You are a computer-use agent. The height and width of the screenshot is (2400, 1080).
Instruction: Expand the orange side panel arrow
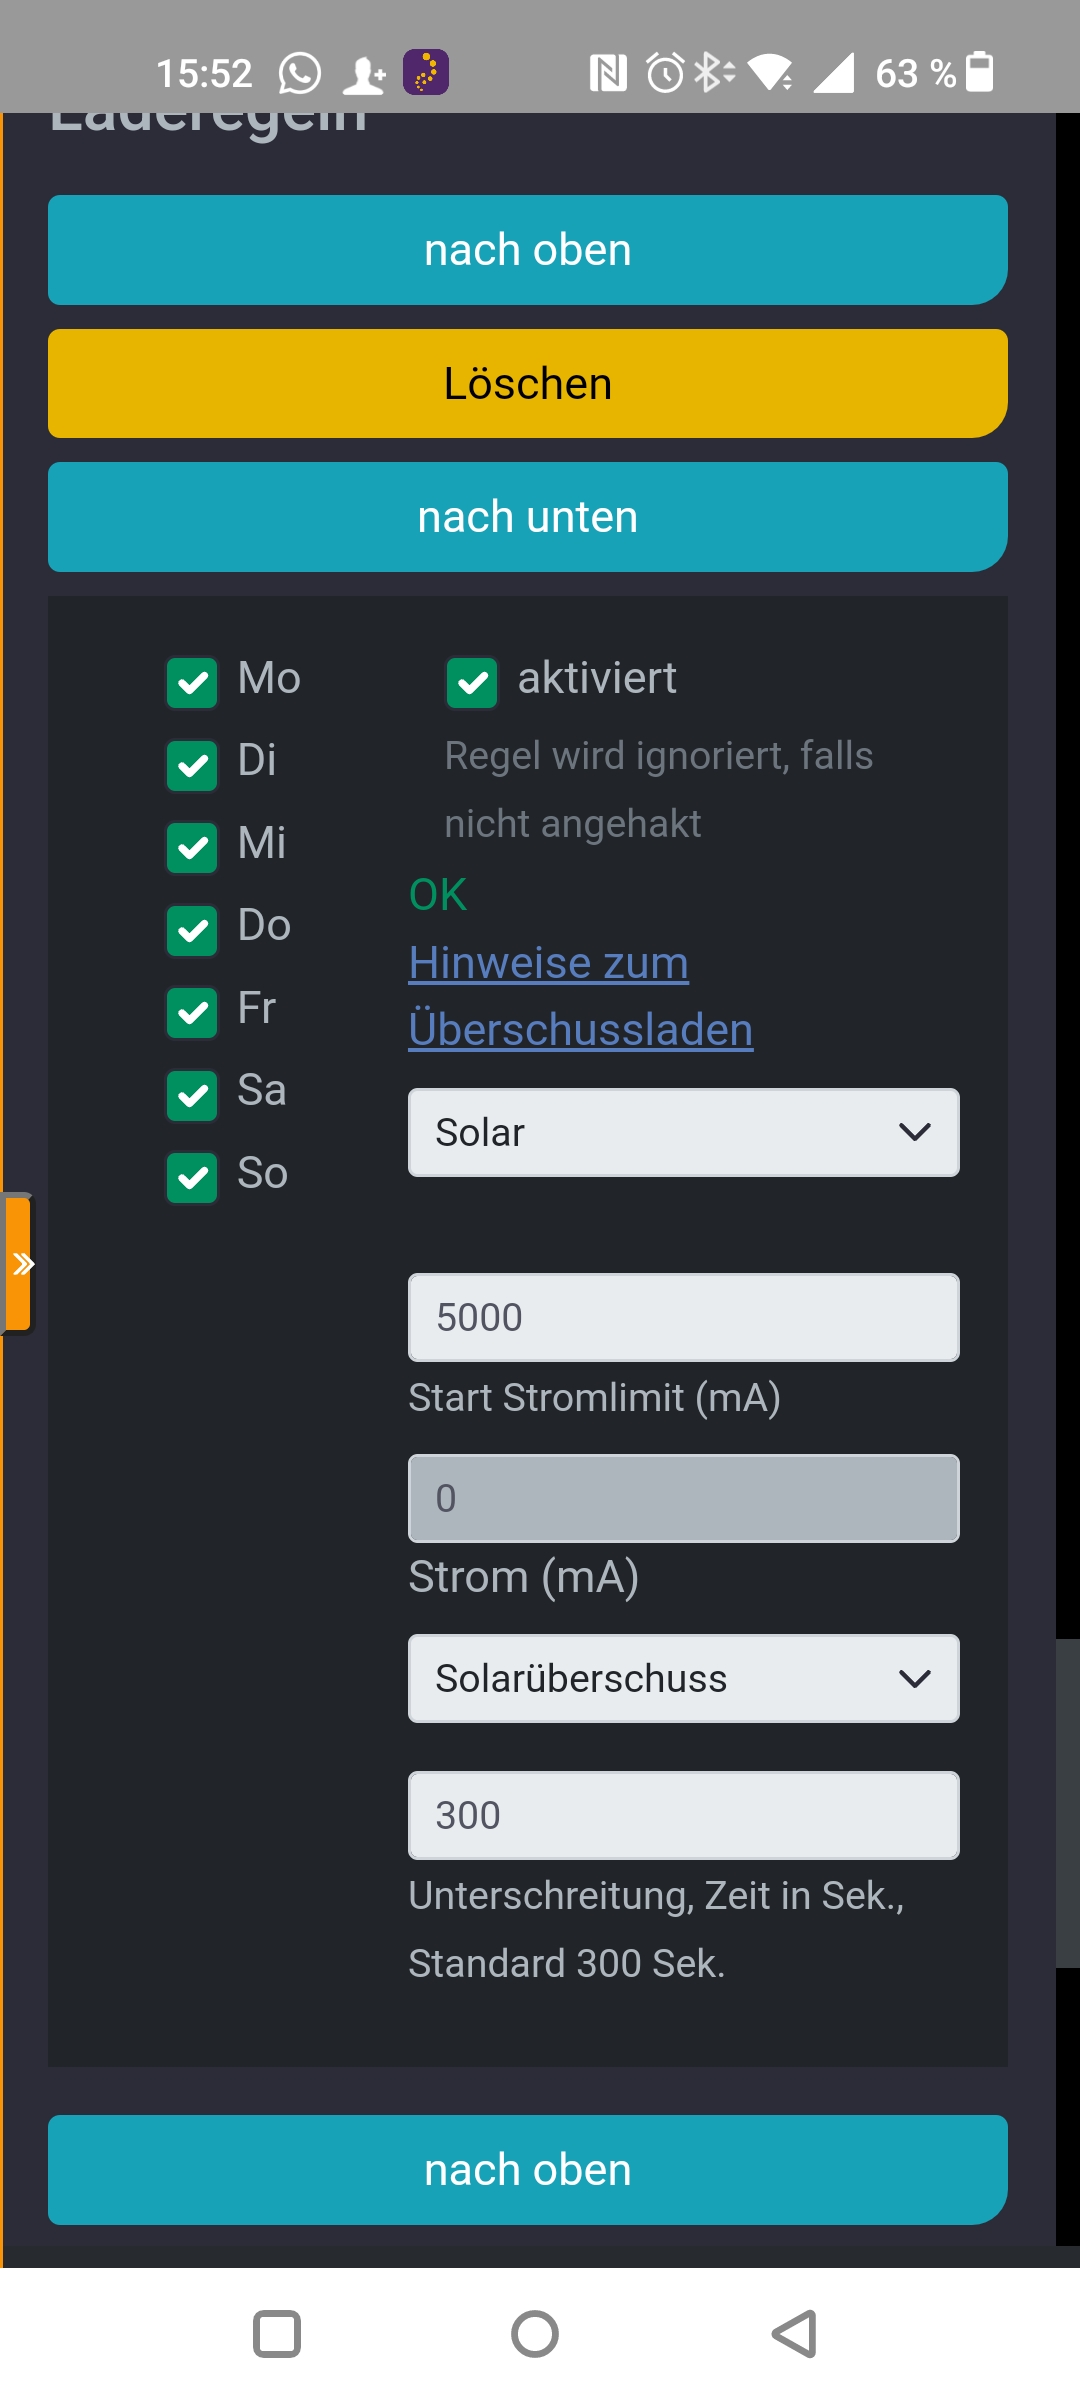[x=18, y=1264]
